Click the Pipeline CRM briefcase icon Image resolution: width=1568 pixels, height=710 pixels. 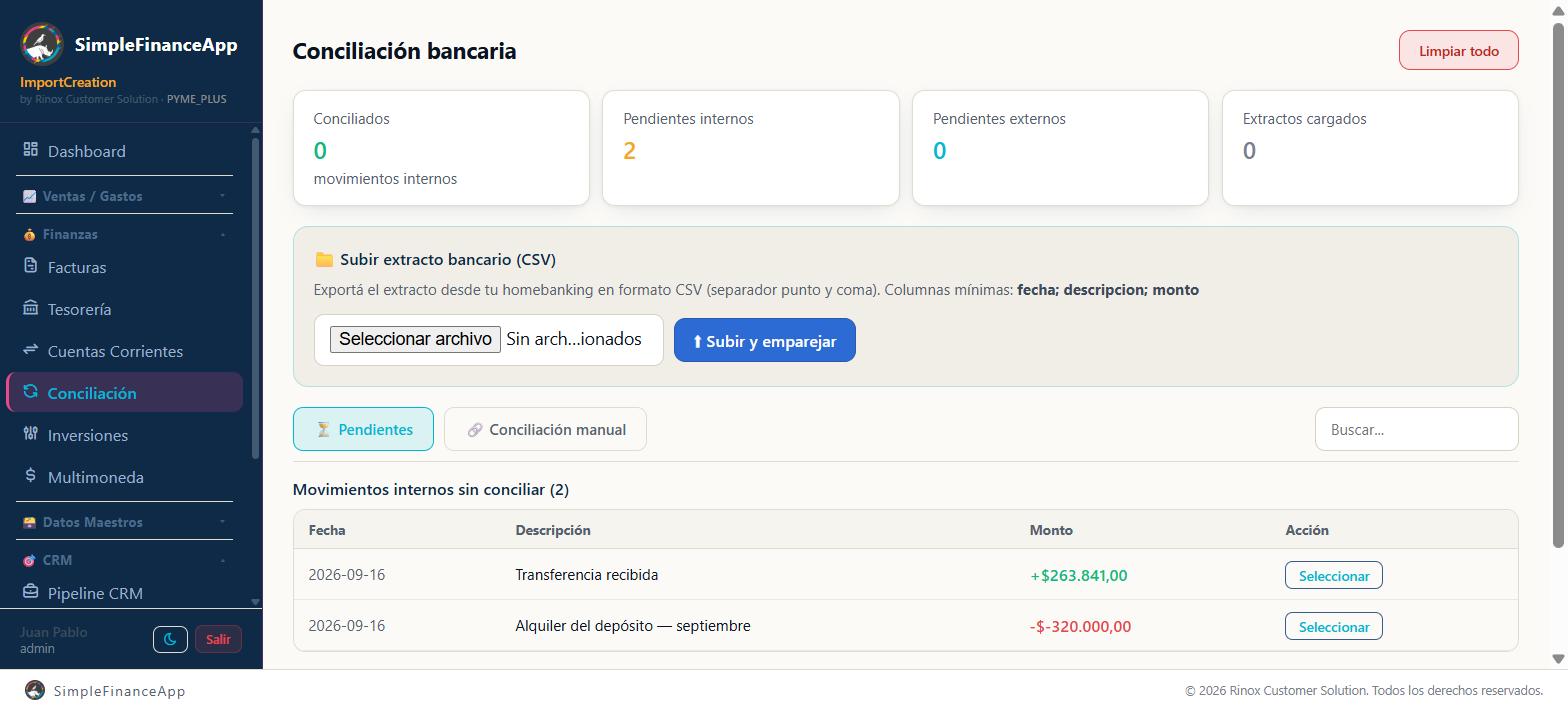[x=30, y=592]
